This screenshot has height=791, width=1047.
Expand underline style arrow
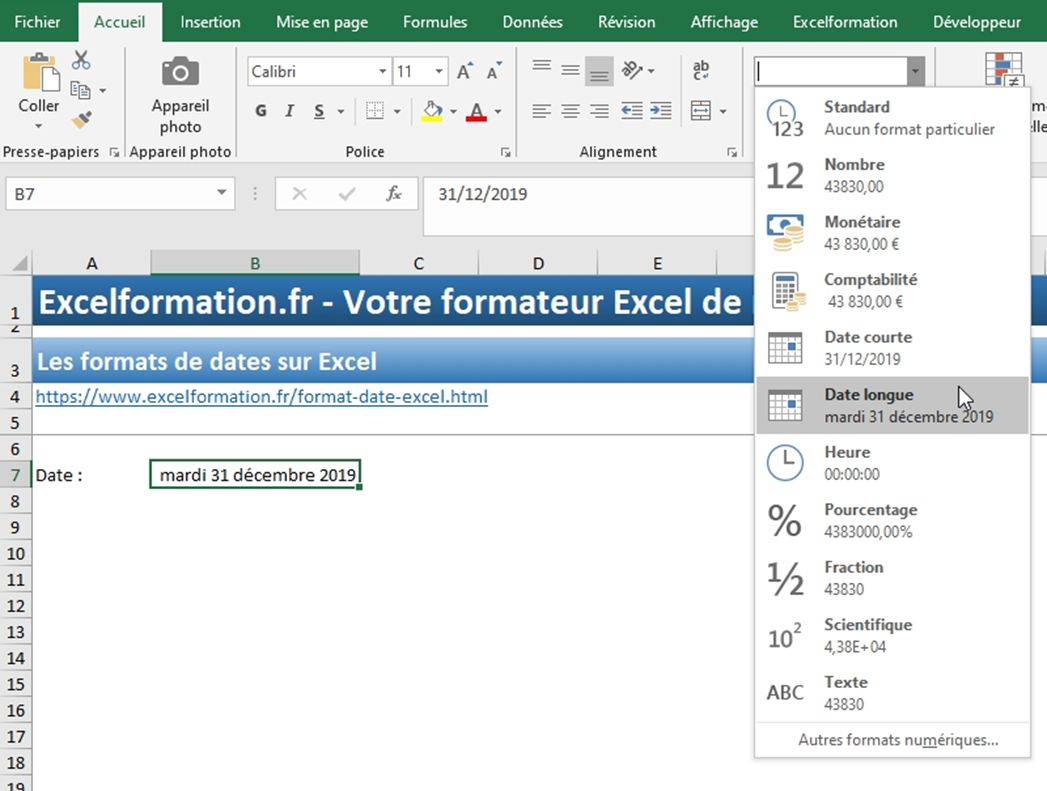click(341, 111)
